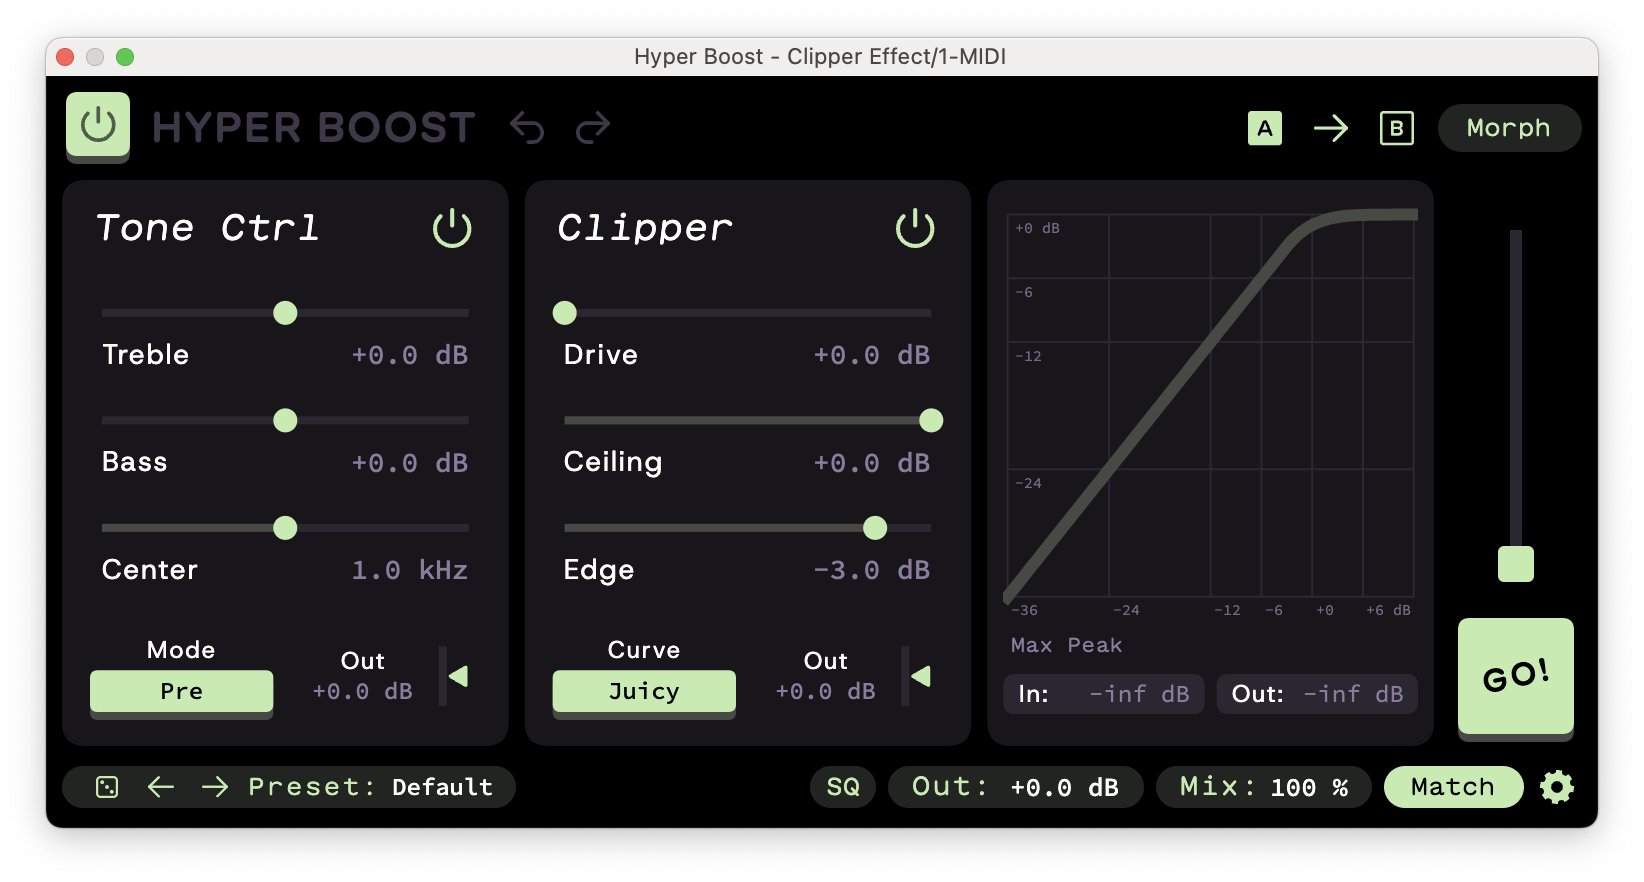This screenshot has height=882, width=1644.
Task: Click the Mix 100 % field
Action: click(x=1264, y=787)
